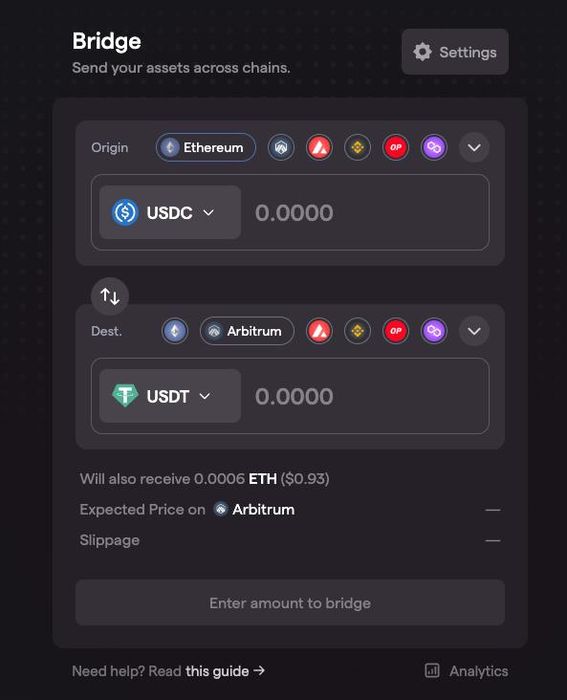Choose Avalanche as origin chain

pos(319,147)
